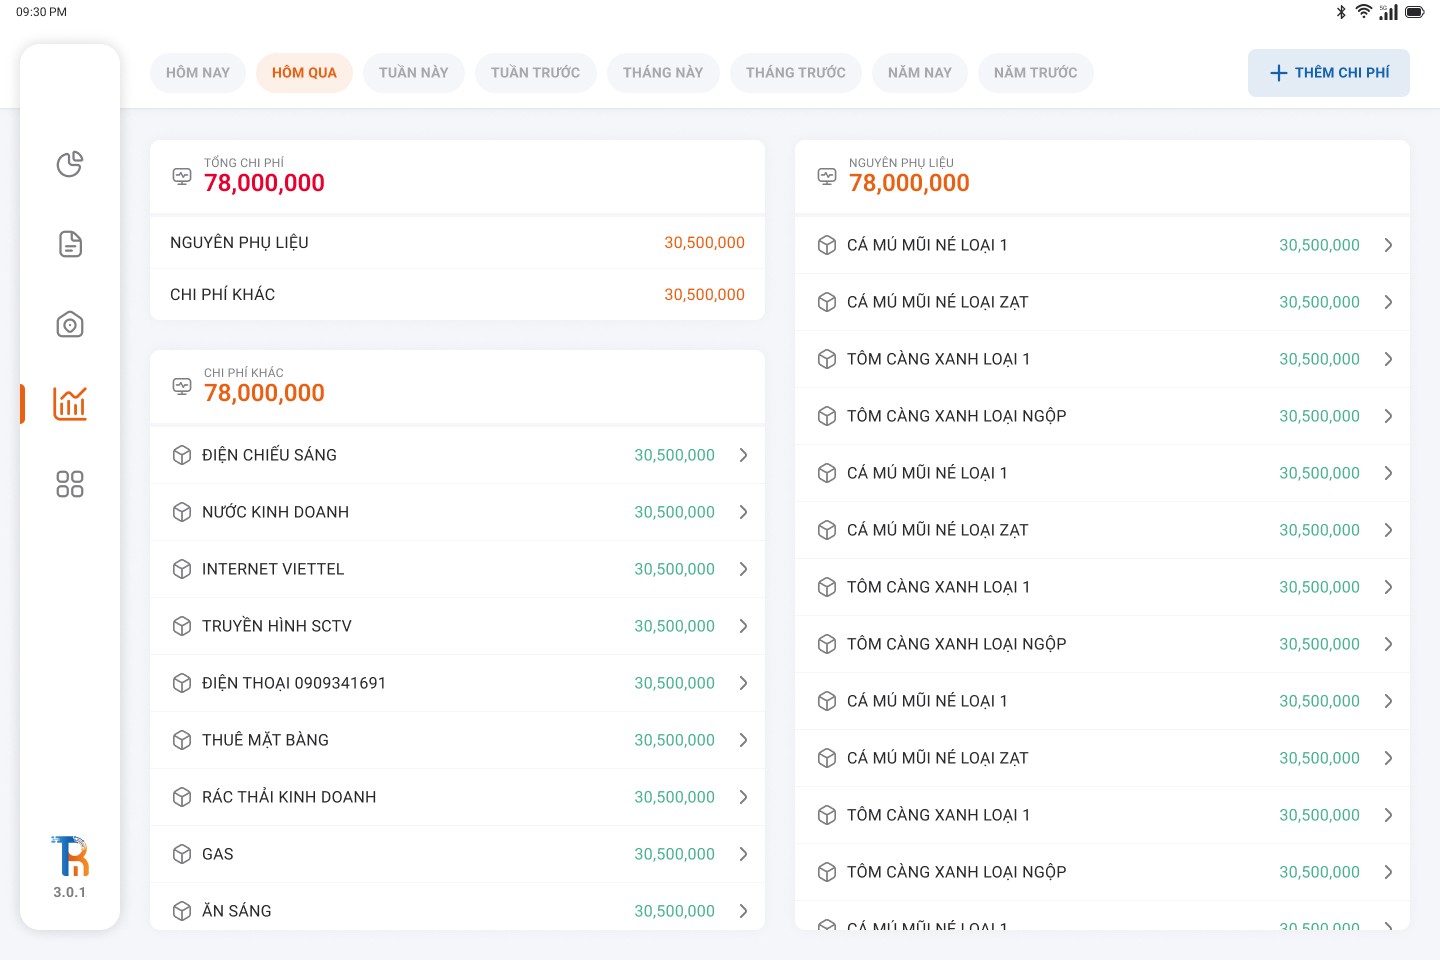Viewport: 1440px width, 960px height.
Task: Expand ĐIỆN THOẠI 0909341691 row chevron
Action: (743, 683)
